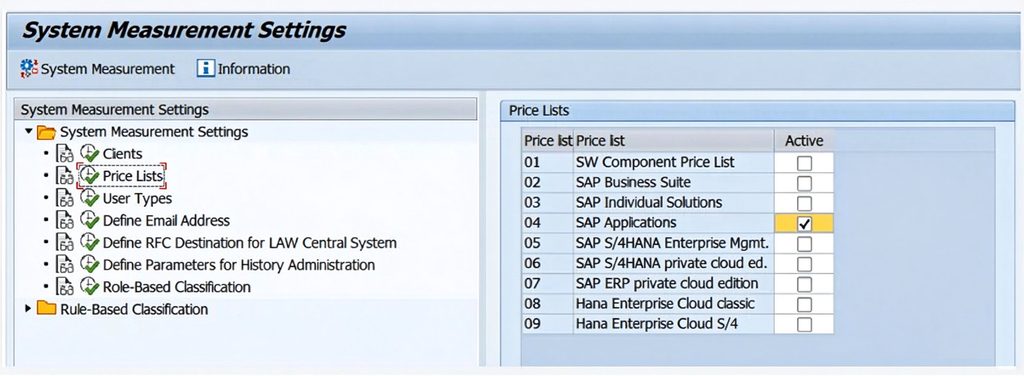Click the 'Hana Enterprise Cloud S/4' cell

(x=674, y=324)
